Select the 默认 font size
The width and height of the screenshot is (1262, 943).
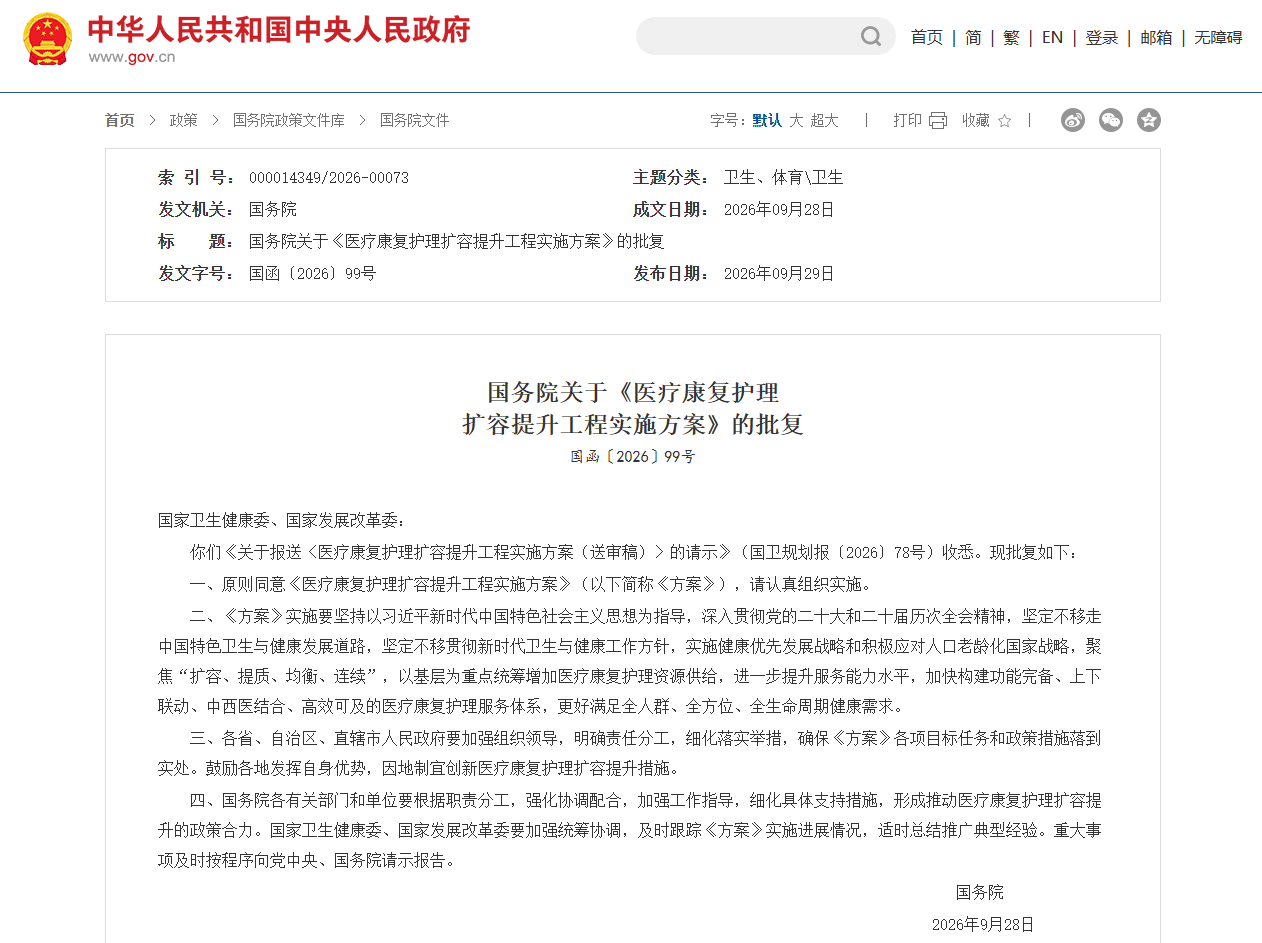point(767,120)
